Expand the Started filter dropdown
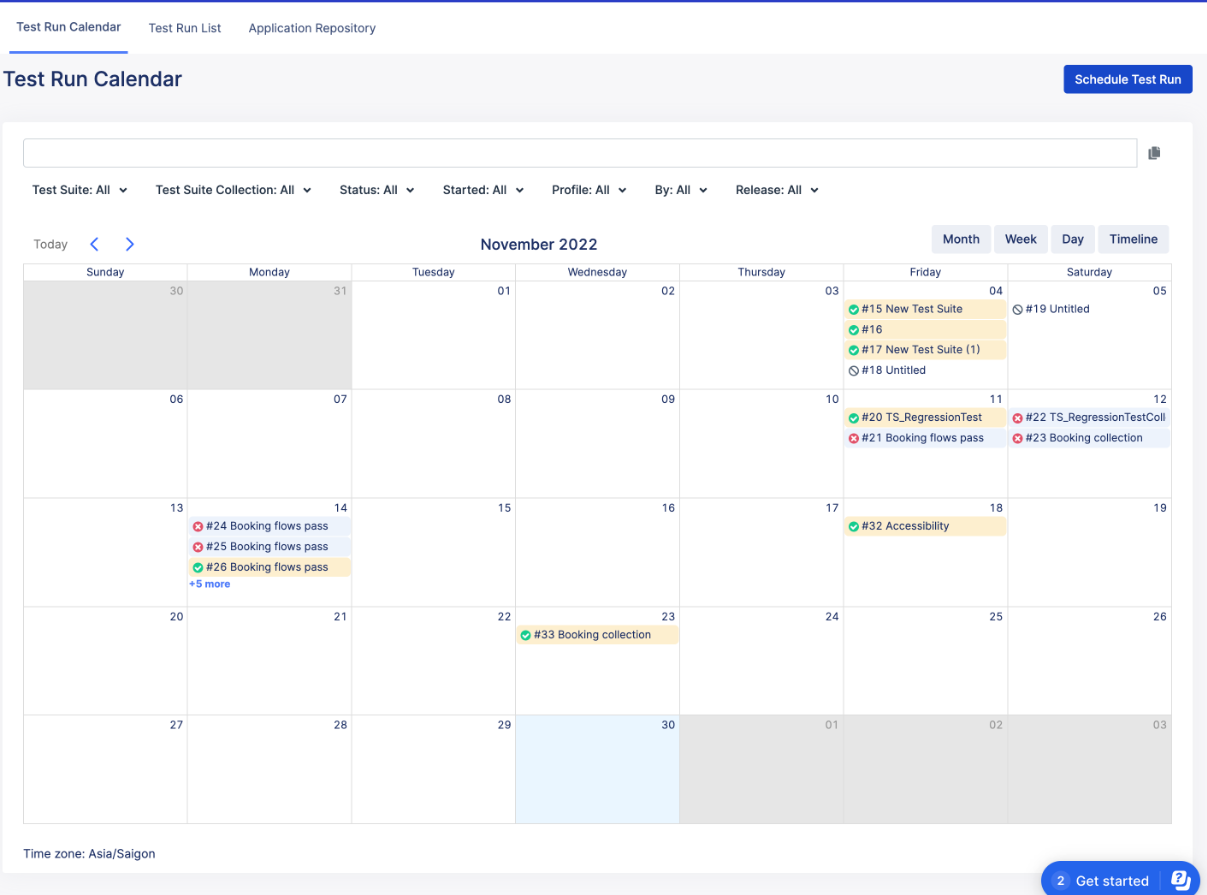Image resolution: width=1207 pixels, height=895 pixels. point(484,190)
